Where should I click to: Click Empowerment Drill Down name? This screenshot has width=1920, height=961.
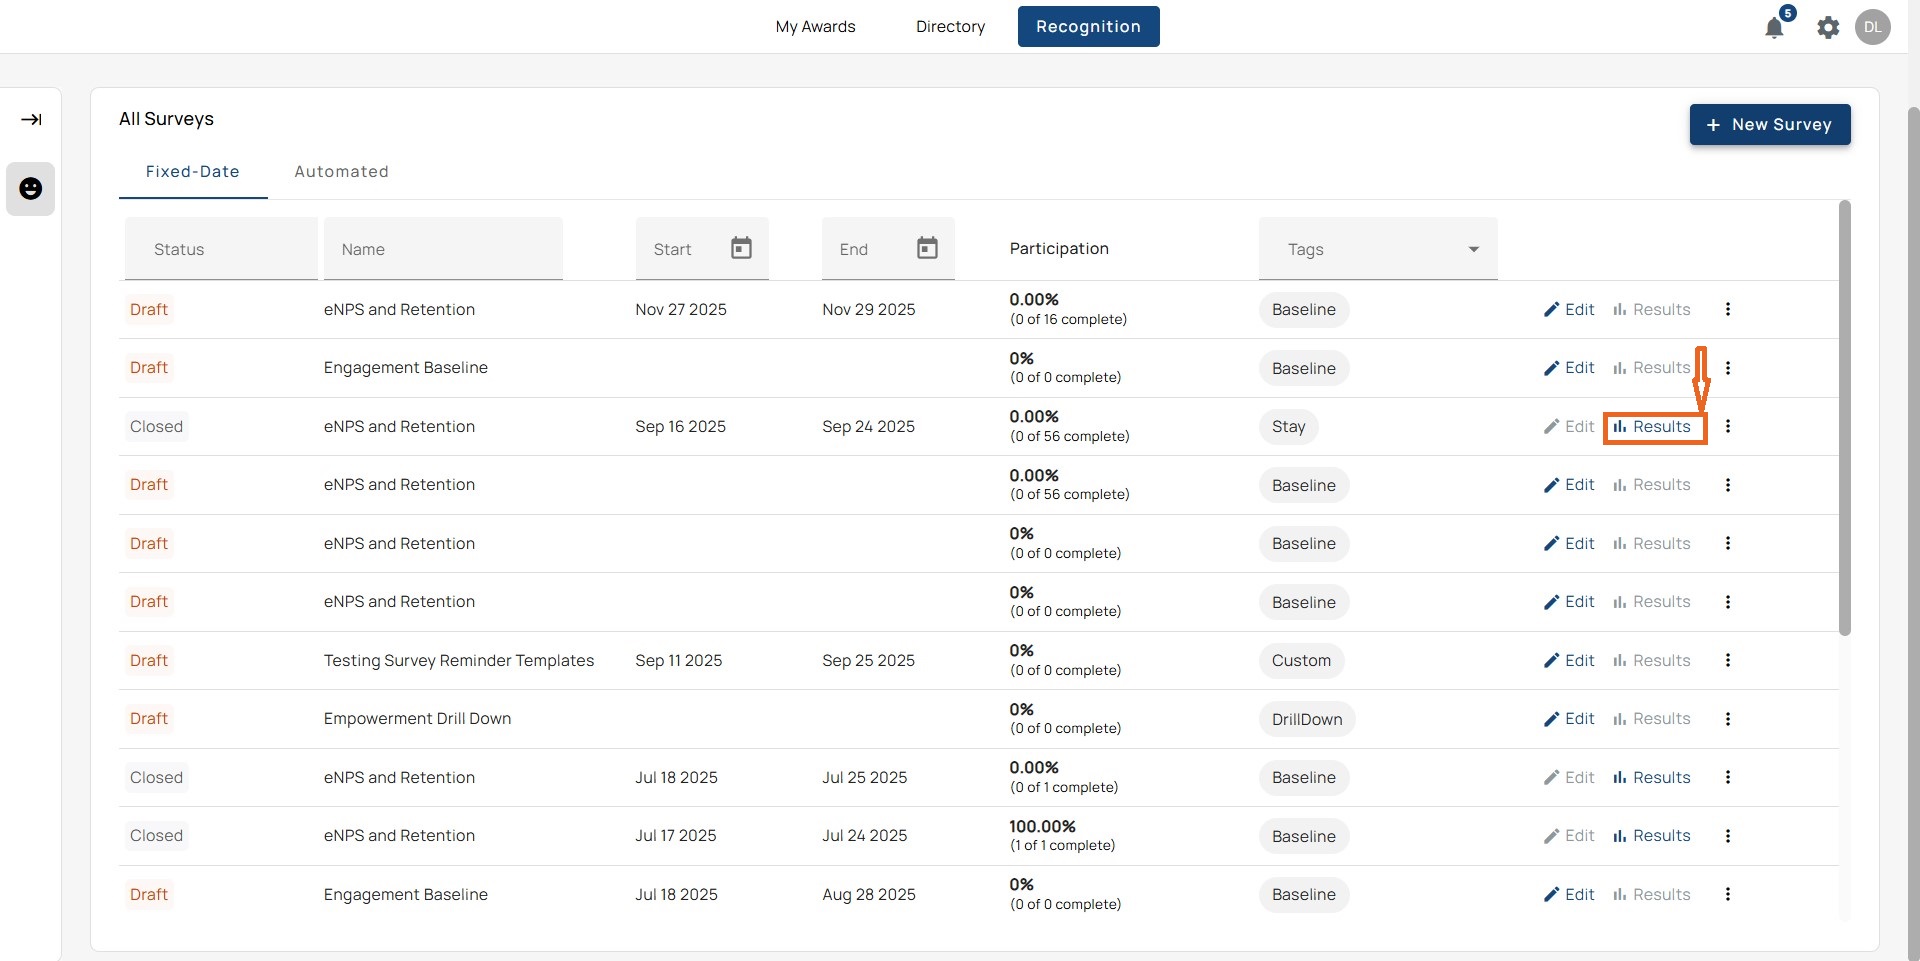417,719
